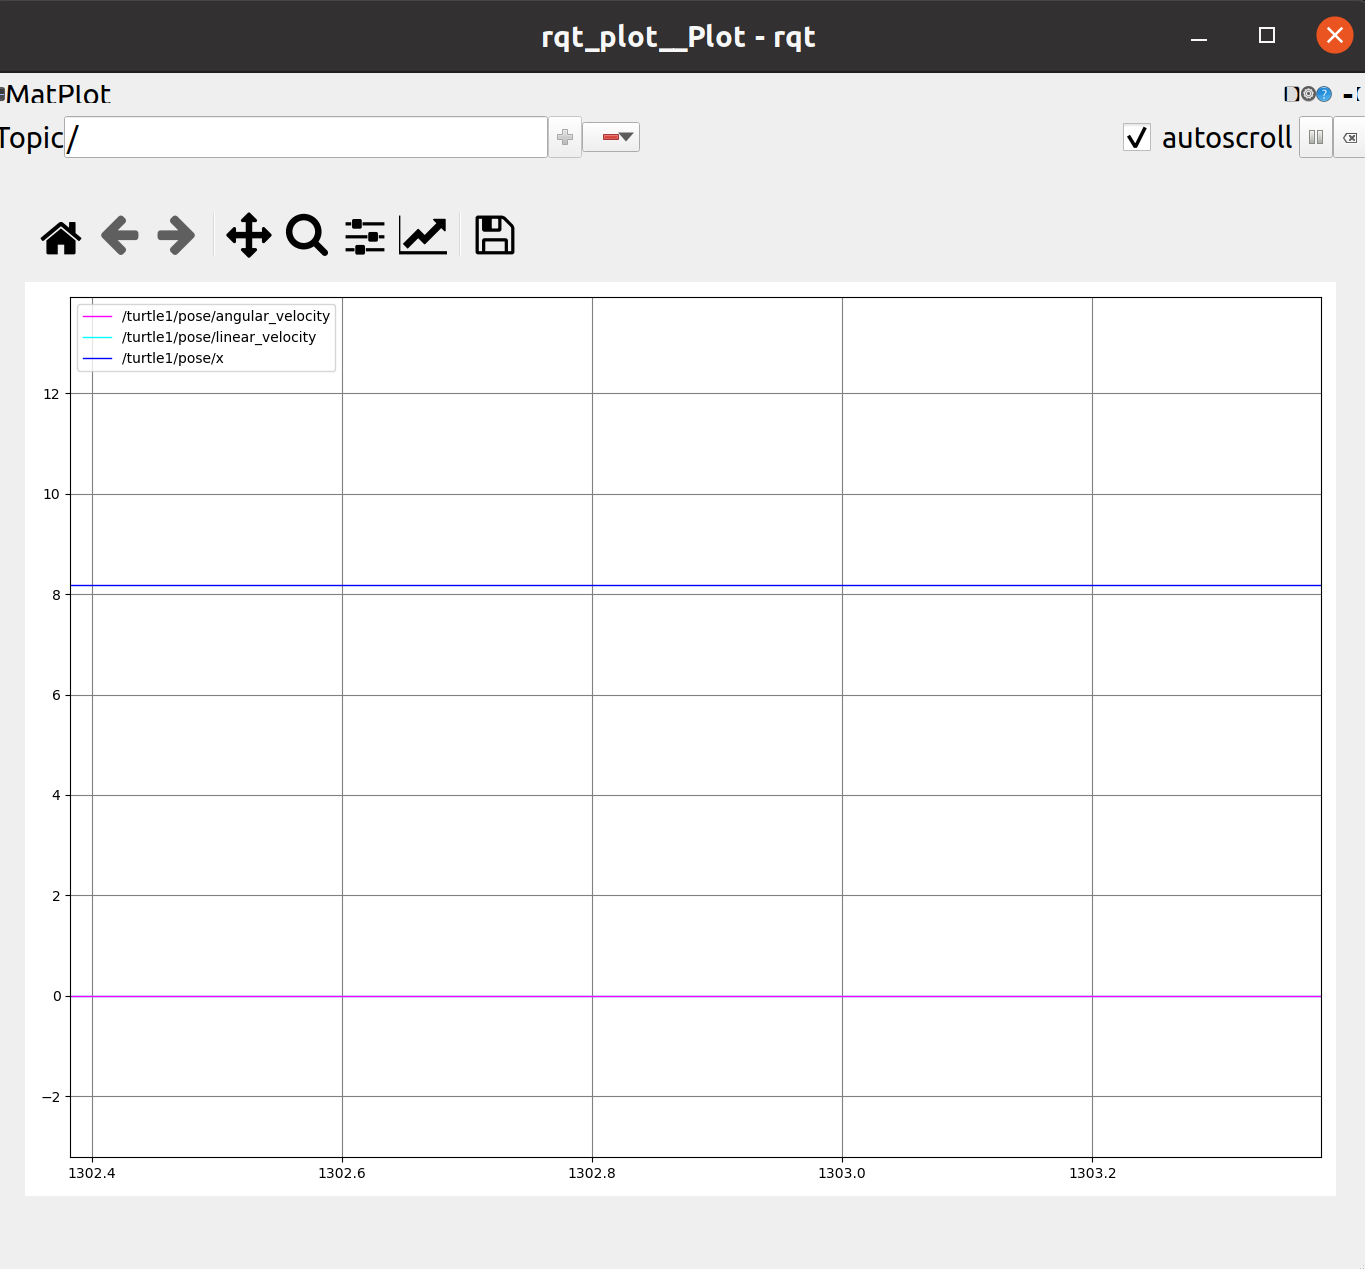
Task: Click the 1302.4 x-axis tick label
Action: coord(92,1173)
